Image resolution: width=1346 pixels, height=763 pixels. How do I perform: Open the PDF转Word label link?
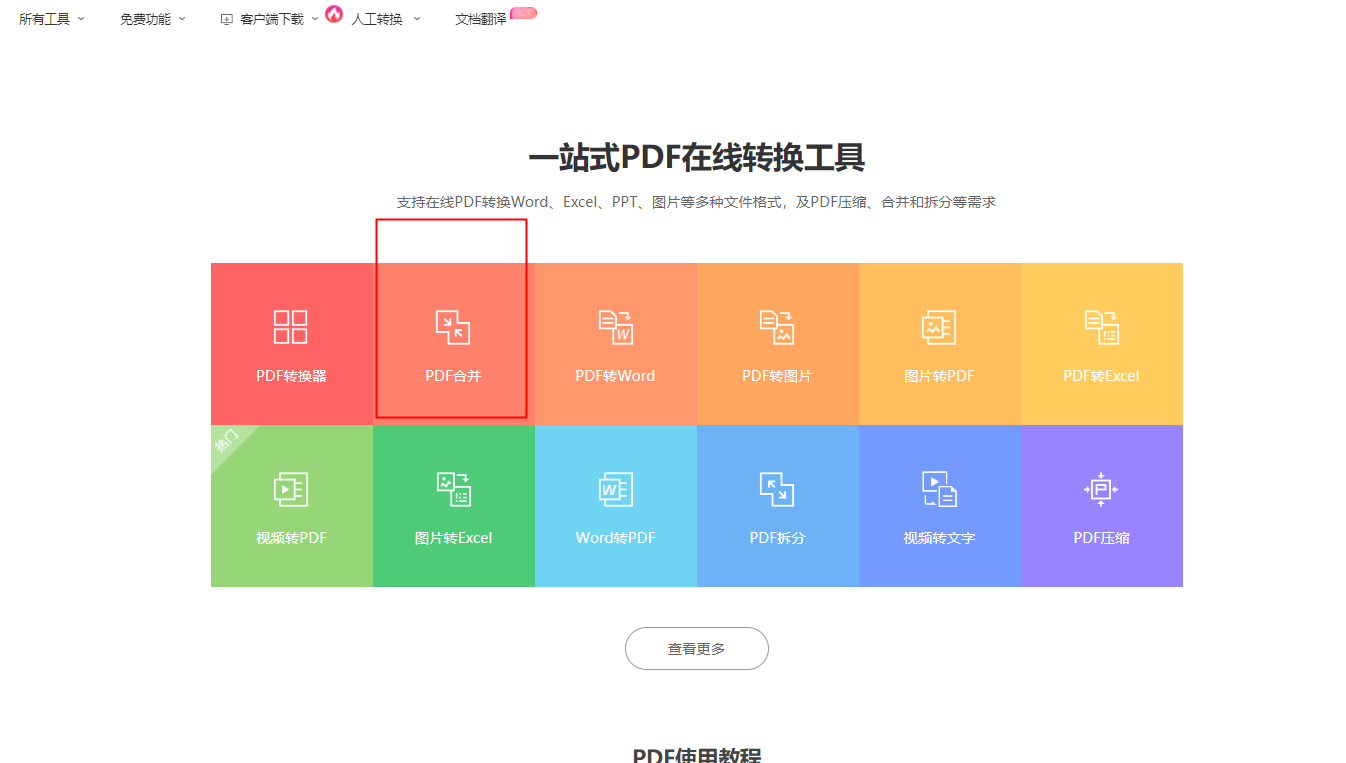pos(615,376)
